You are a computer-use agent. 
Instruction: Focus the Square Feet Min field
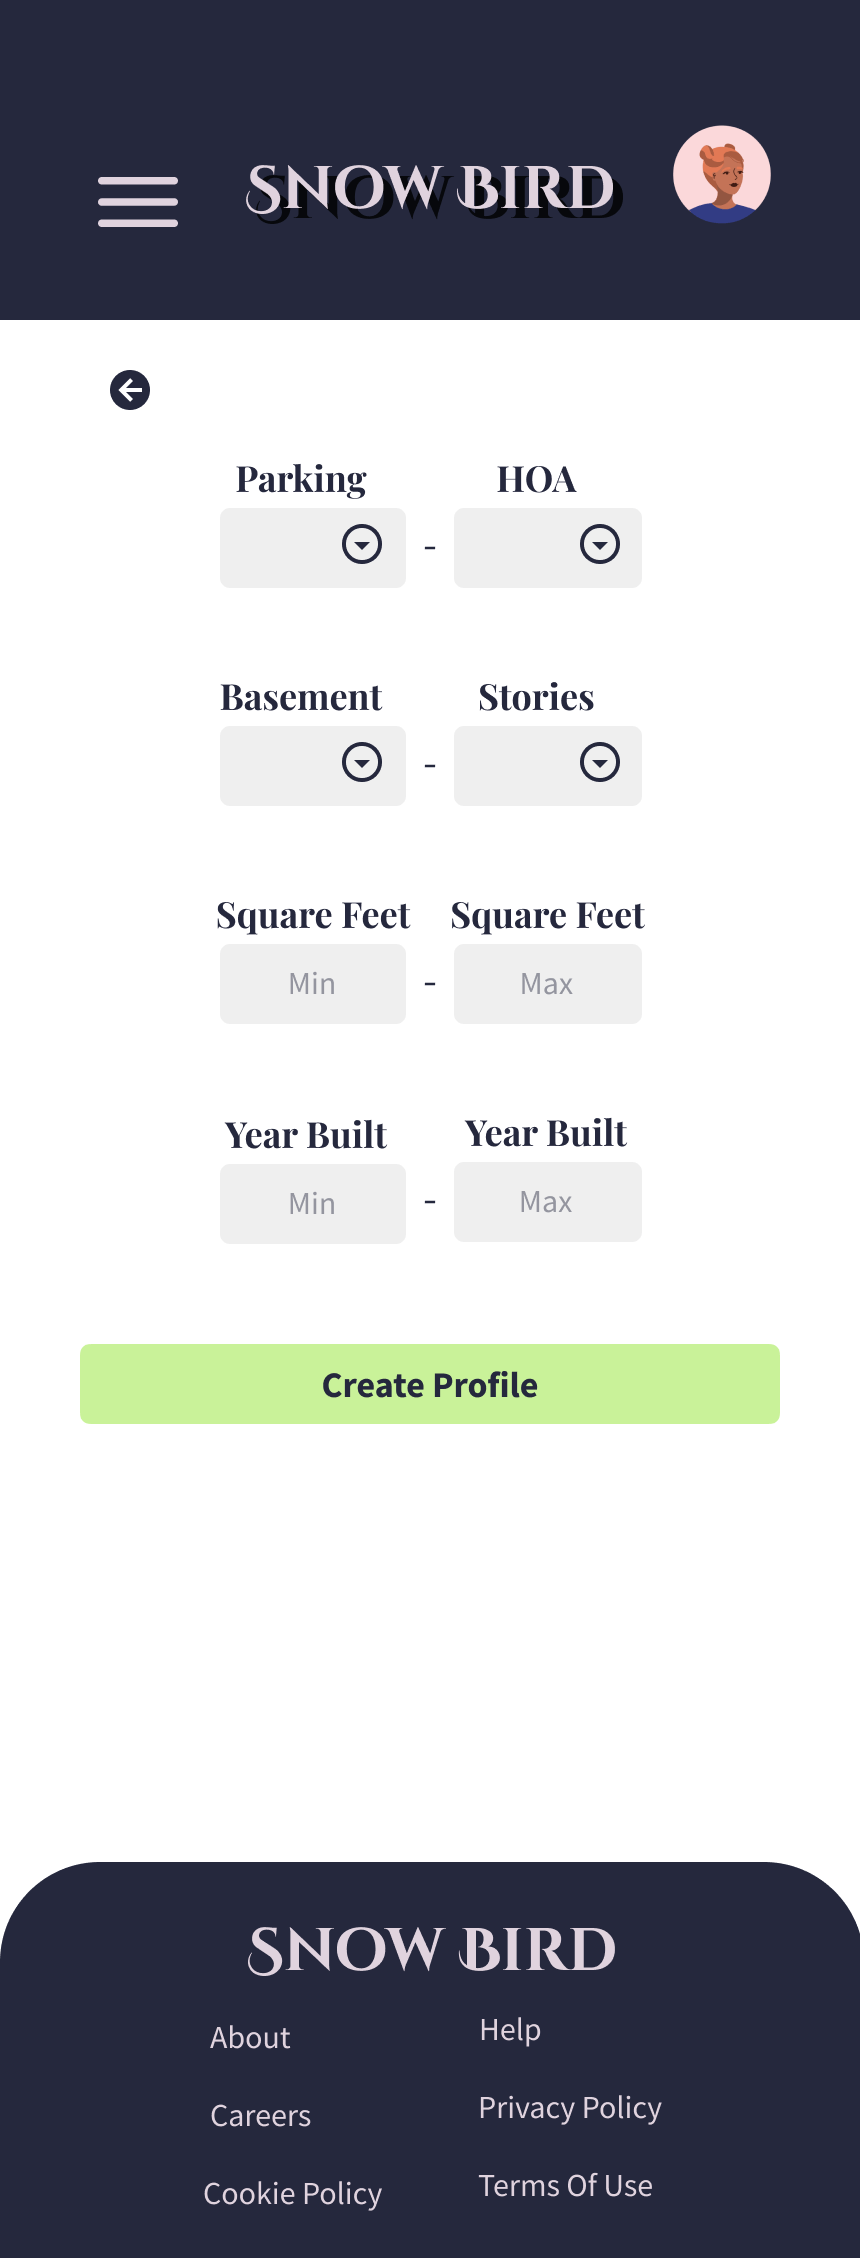coord(313,984)
